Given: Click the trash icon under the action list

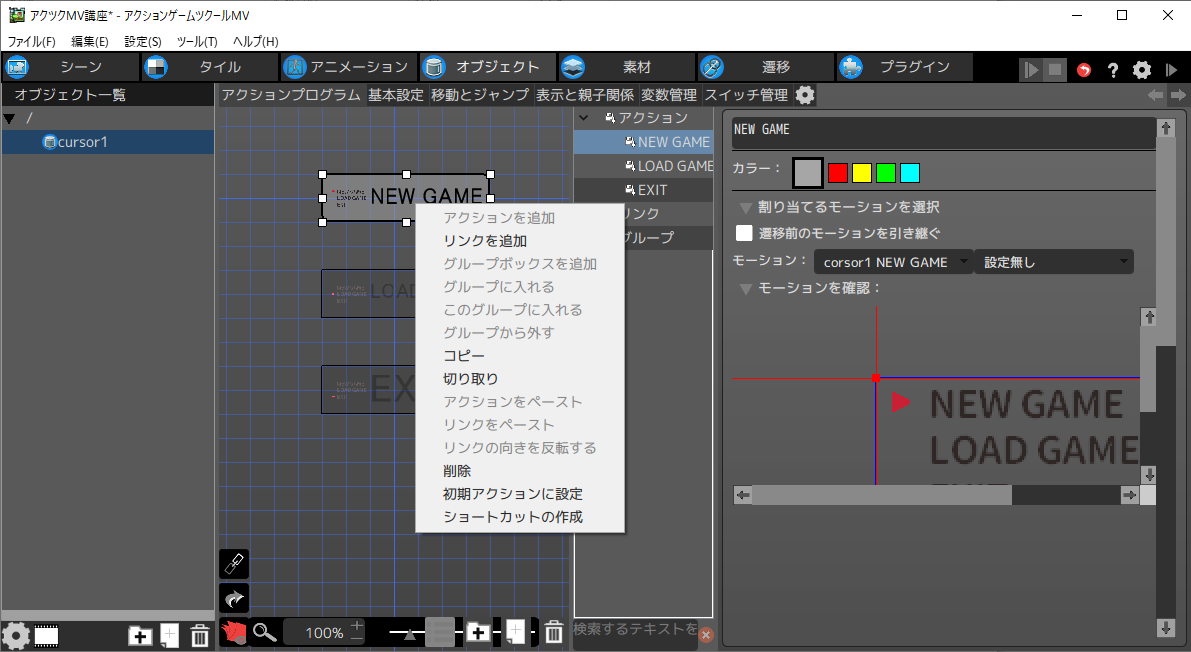Looking at the screenshot, I should [x=553, y=632].
